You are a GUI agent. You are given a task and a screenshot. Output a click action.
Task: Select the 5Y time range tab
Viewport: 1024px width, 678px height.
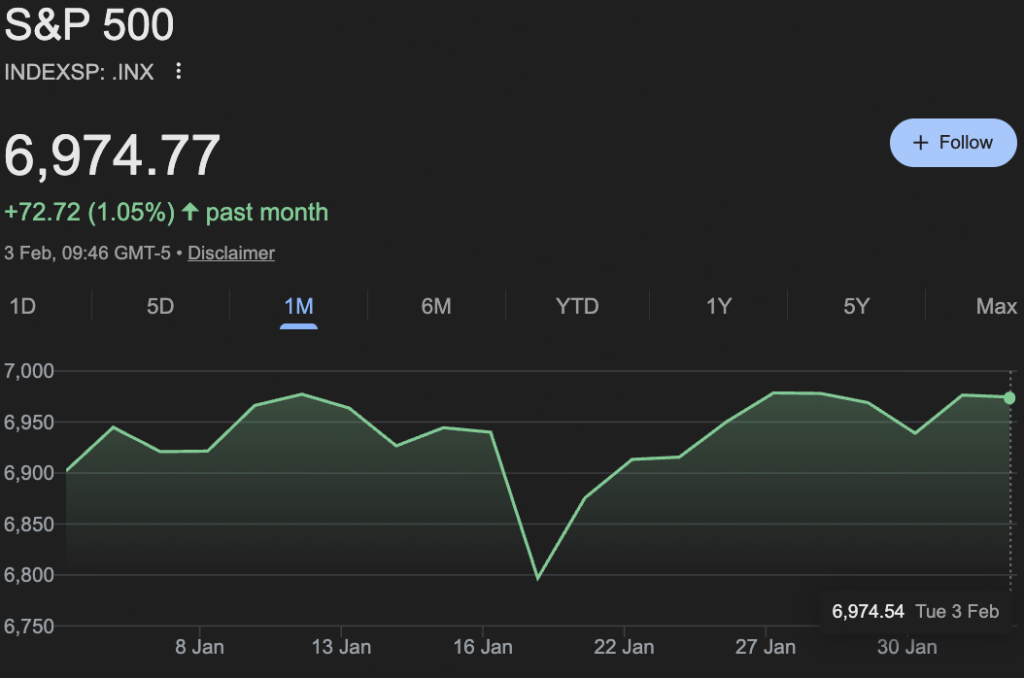856,306
